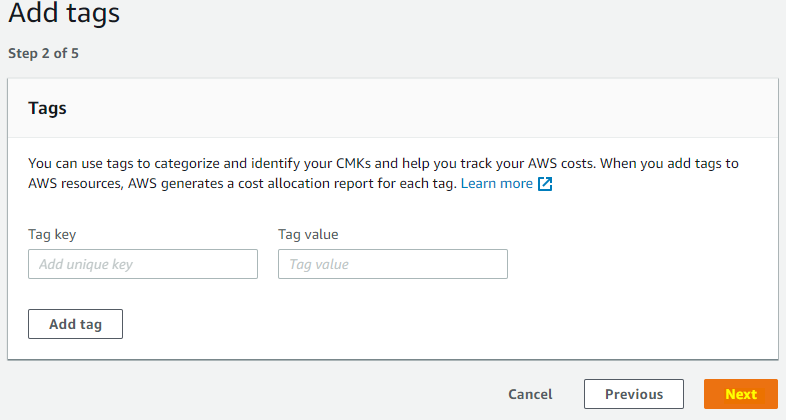This screenshot has width=786, height=420.
Task: Click the Step 2 of 5 indicator
Action: coord(44,53)
